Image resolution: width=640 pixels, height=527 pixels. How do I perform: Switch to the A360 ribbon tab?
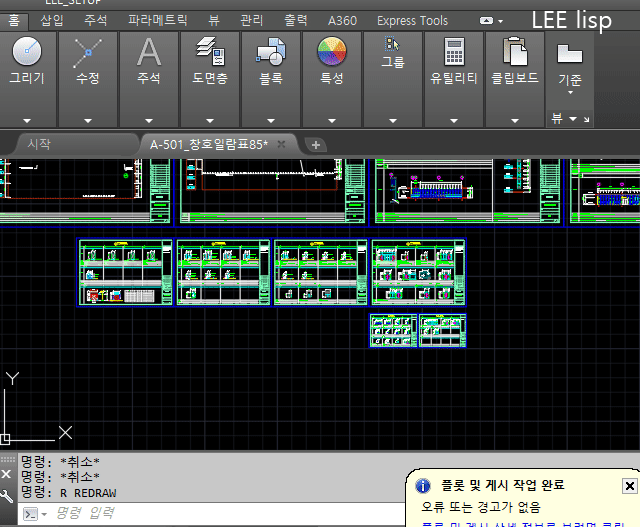pos(342,20)
